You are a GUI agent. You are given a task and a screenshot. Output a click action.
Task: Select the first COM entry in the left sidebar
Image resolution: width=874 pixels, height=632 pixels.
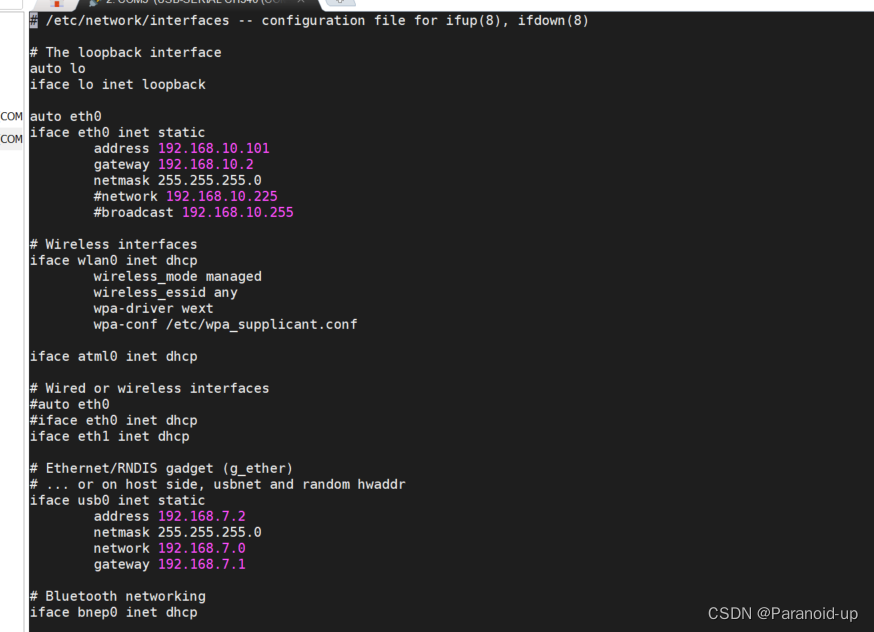tap(11, 116)
